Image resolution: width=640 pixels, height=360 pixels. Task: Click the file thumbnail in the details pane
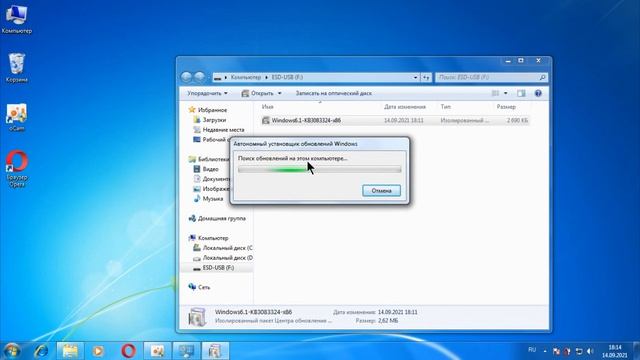pyautogui.click(x=197, y=317)
